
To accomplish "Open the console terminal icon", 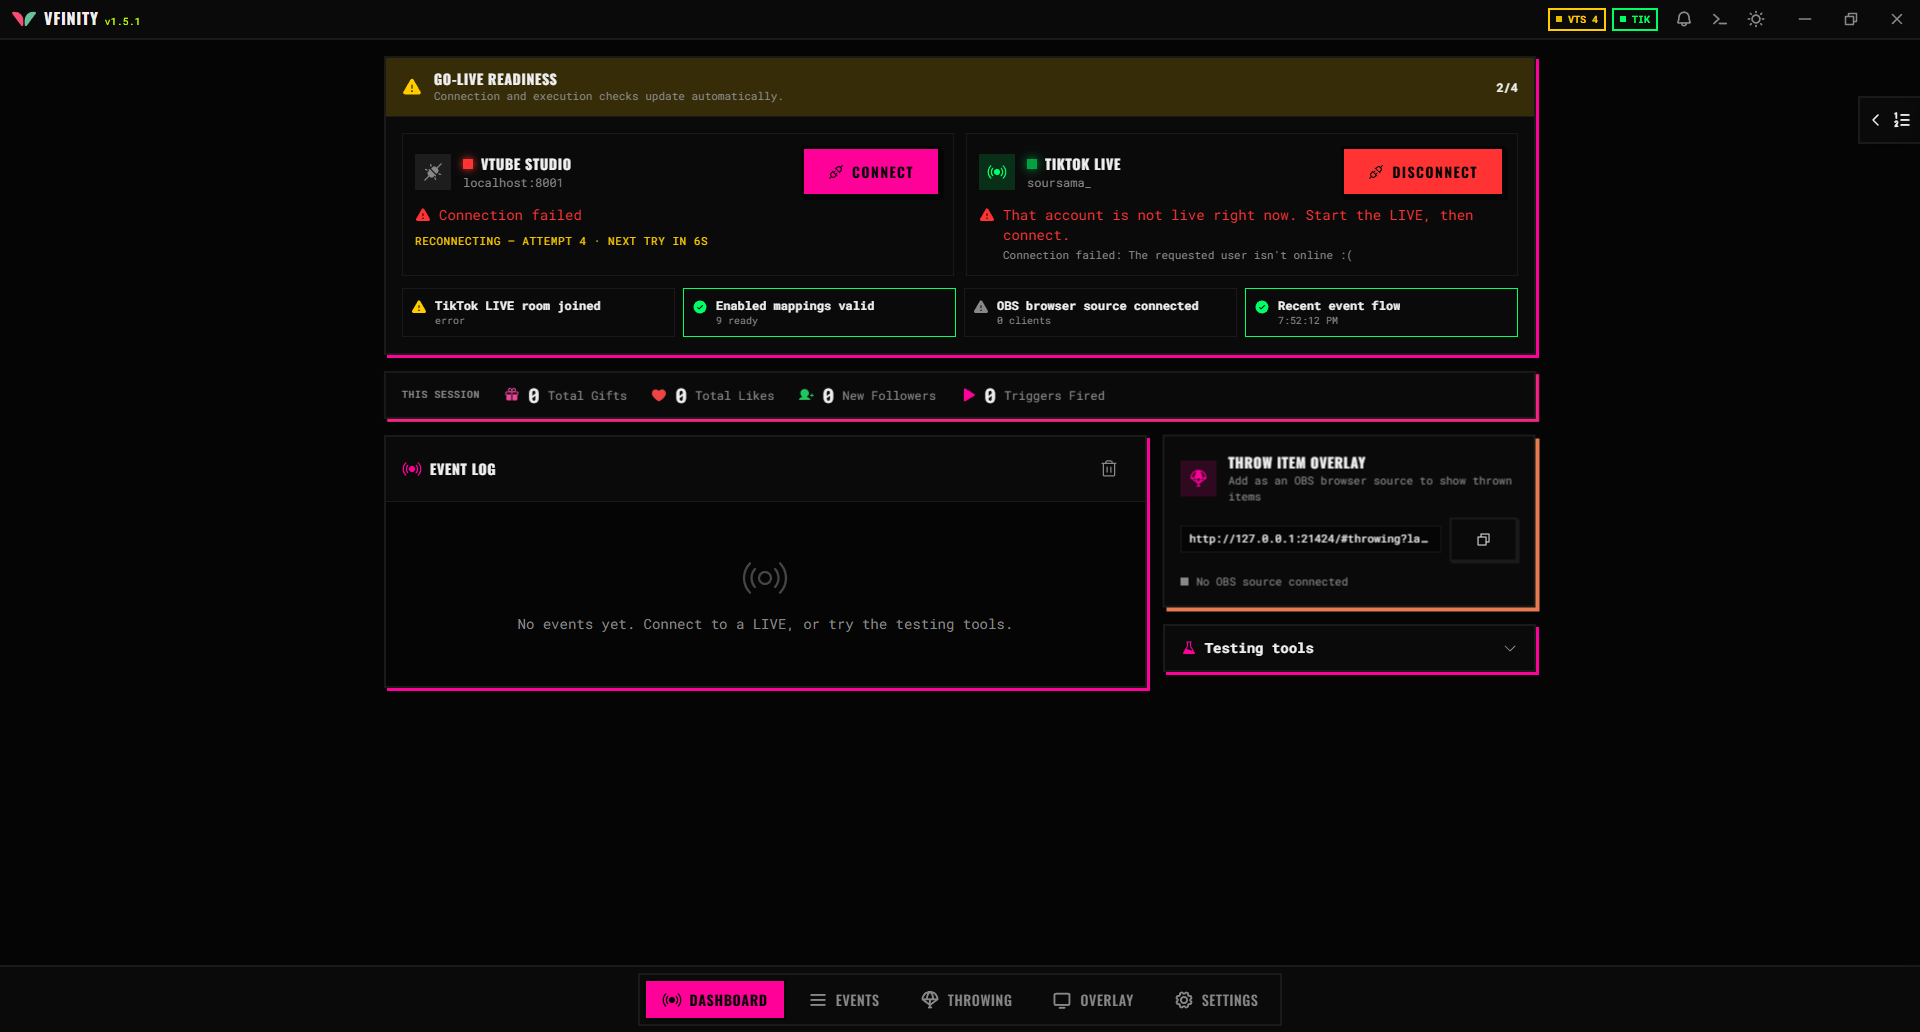I will (x=1720, y=19).
